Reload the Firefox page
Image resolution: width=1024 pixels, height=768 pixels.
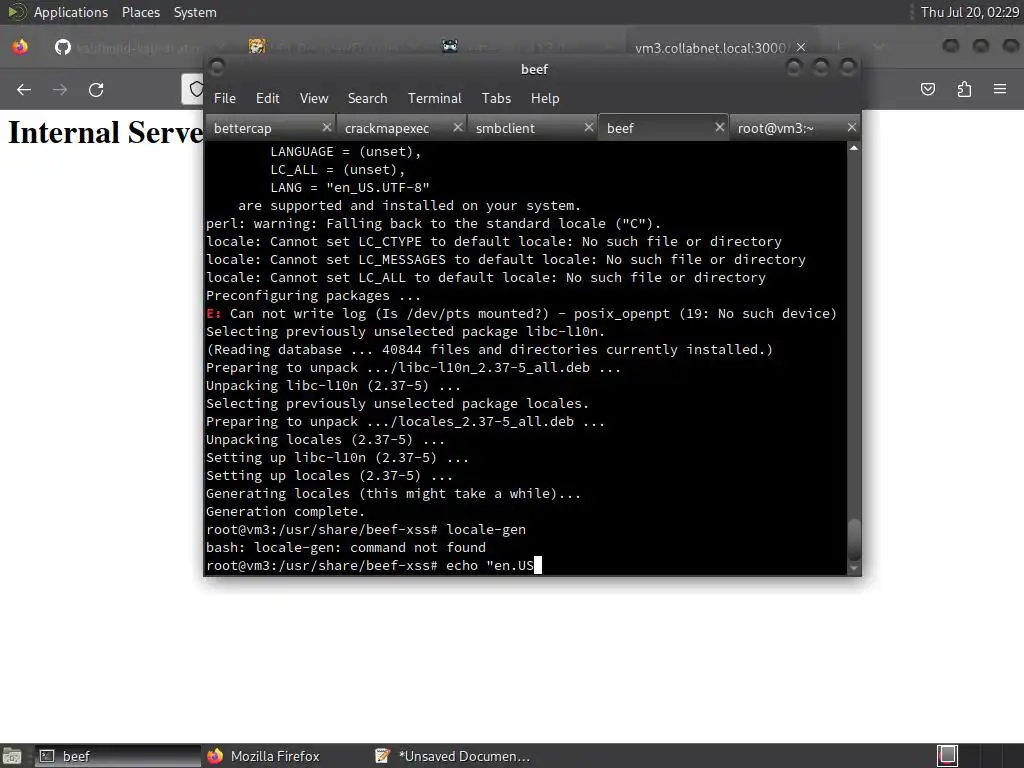point(96,89)
